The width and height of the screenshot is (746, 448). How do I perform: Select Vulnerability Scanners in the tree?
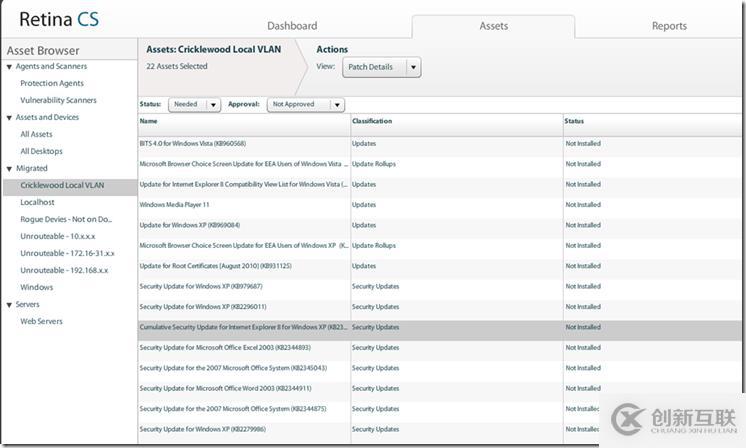[58, 100]
